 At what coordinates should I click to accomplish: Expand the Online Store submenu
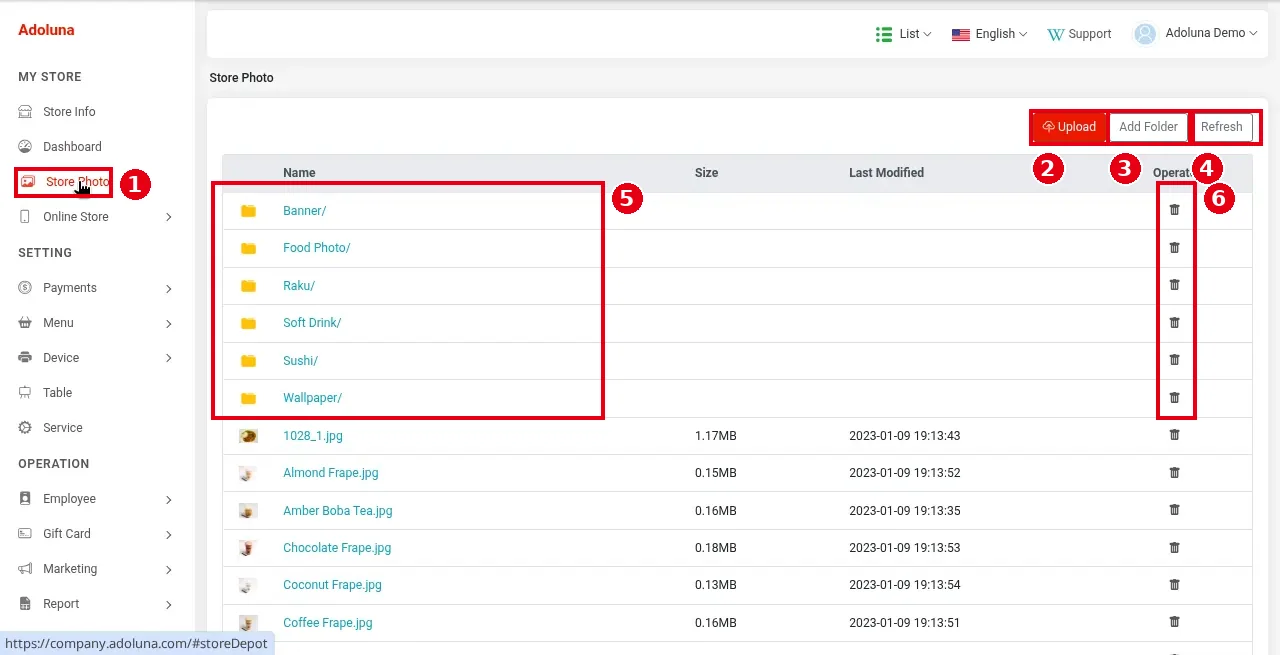pos(168,217)
